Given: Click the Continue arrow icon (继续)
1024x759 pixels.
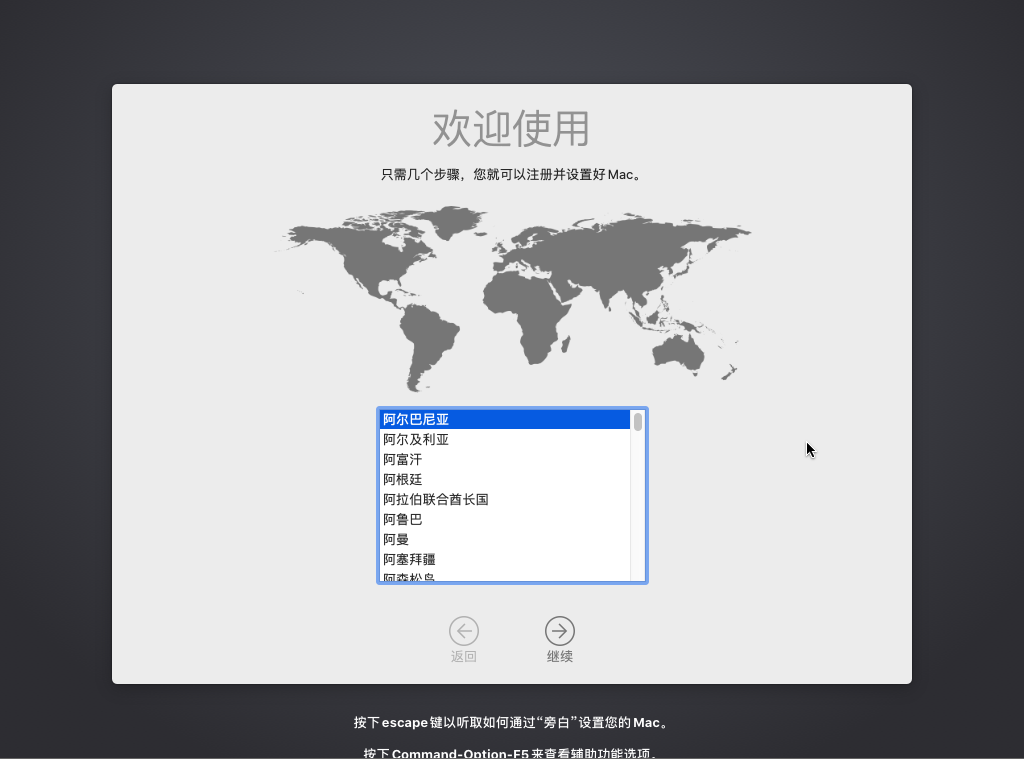Looking at the screenshot, I should (x=560, y=631).
